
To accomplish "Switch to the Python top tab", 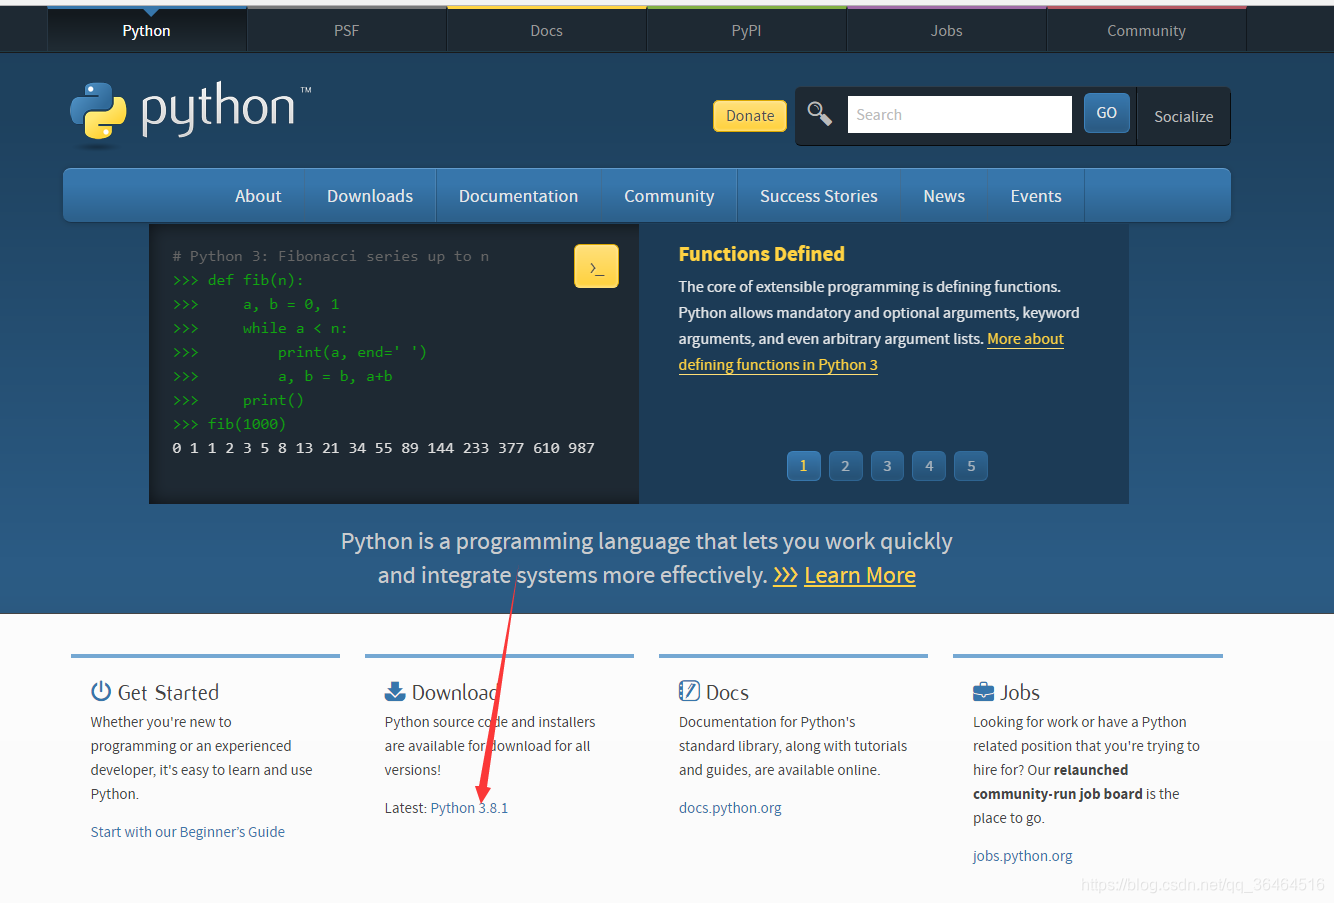I will pyautogui.click(x=147, y=31).
